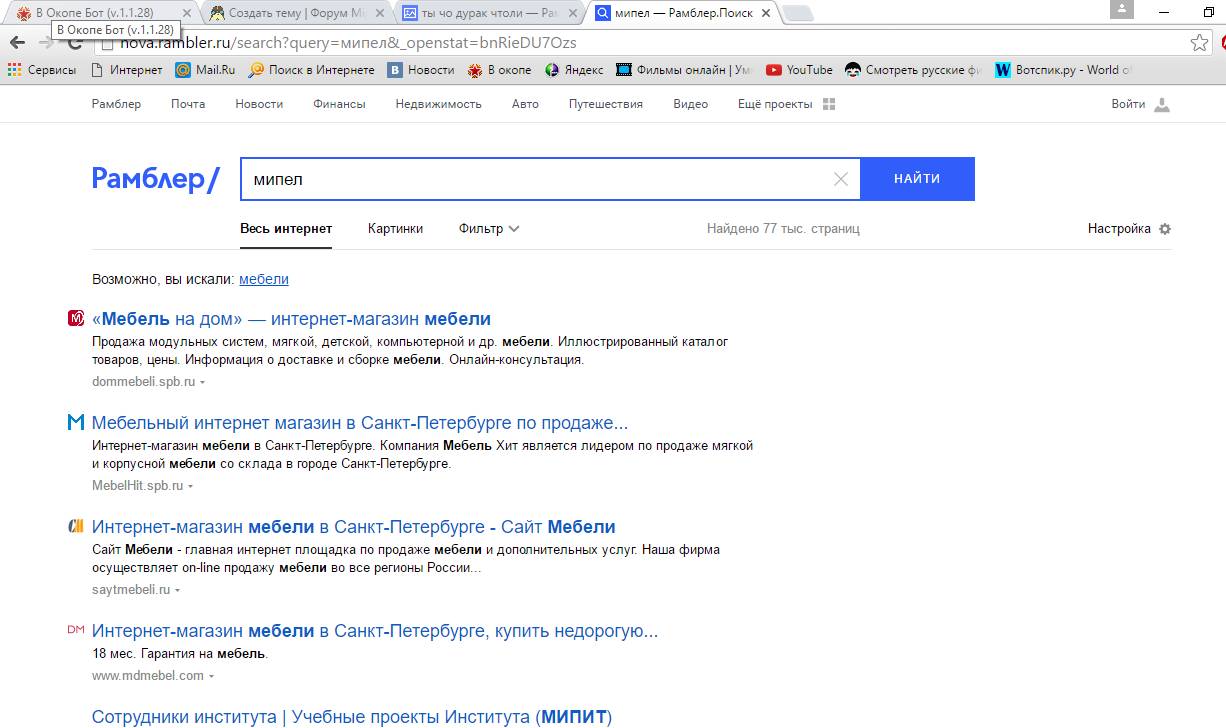
Task: Click the MebelHit result favicon
Action: (x=76, y=422)
